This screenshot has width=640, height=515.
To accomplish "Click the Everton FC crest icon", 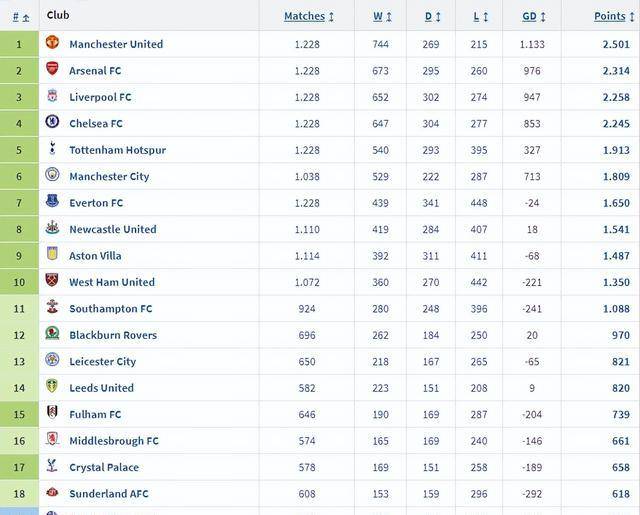I will (52, 201).
